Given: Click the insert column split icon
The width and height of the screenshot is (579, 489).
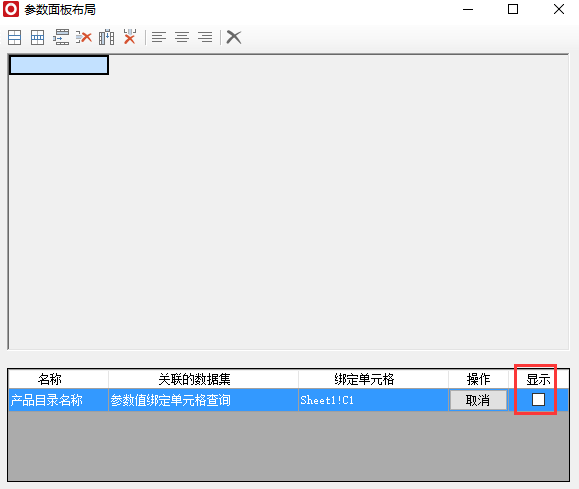Looking at the screenshot, I should [106, 37].
